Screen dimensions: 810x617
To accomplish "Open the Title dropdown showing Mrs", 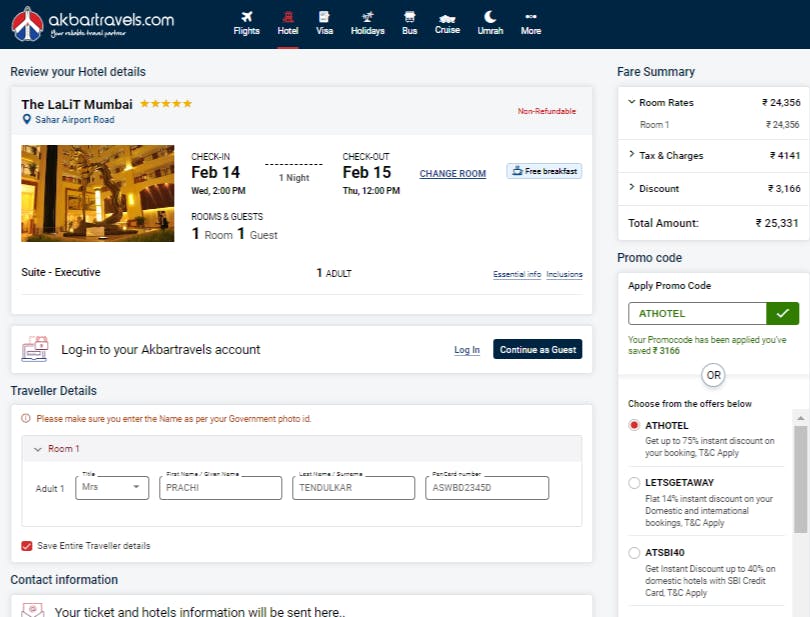I will coord(112,487).
